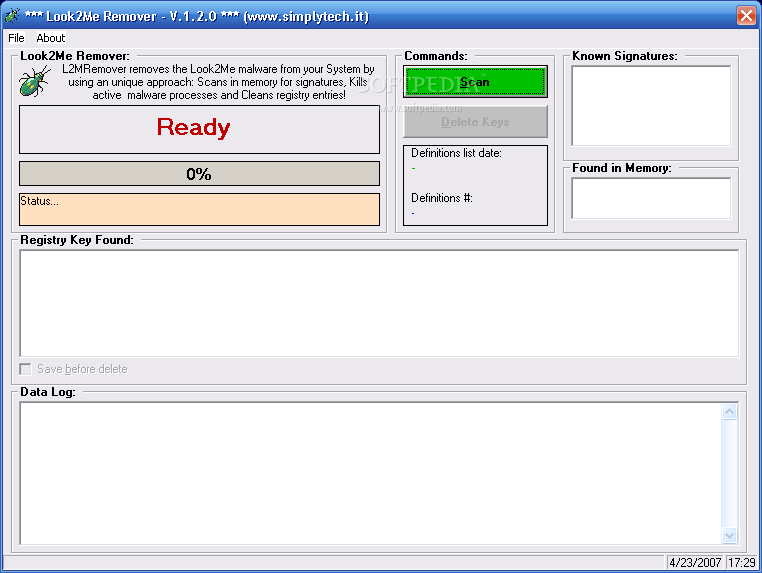Click the Data Log scrollbar up arrow
This screenshot has width=762, height=573.
click(729, 412)
